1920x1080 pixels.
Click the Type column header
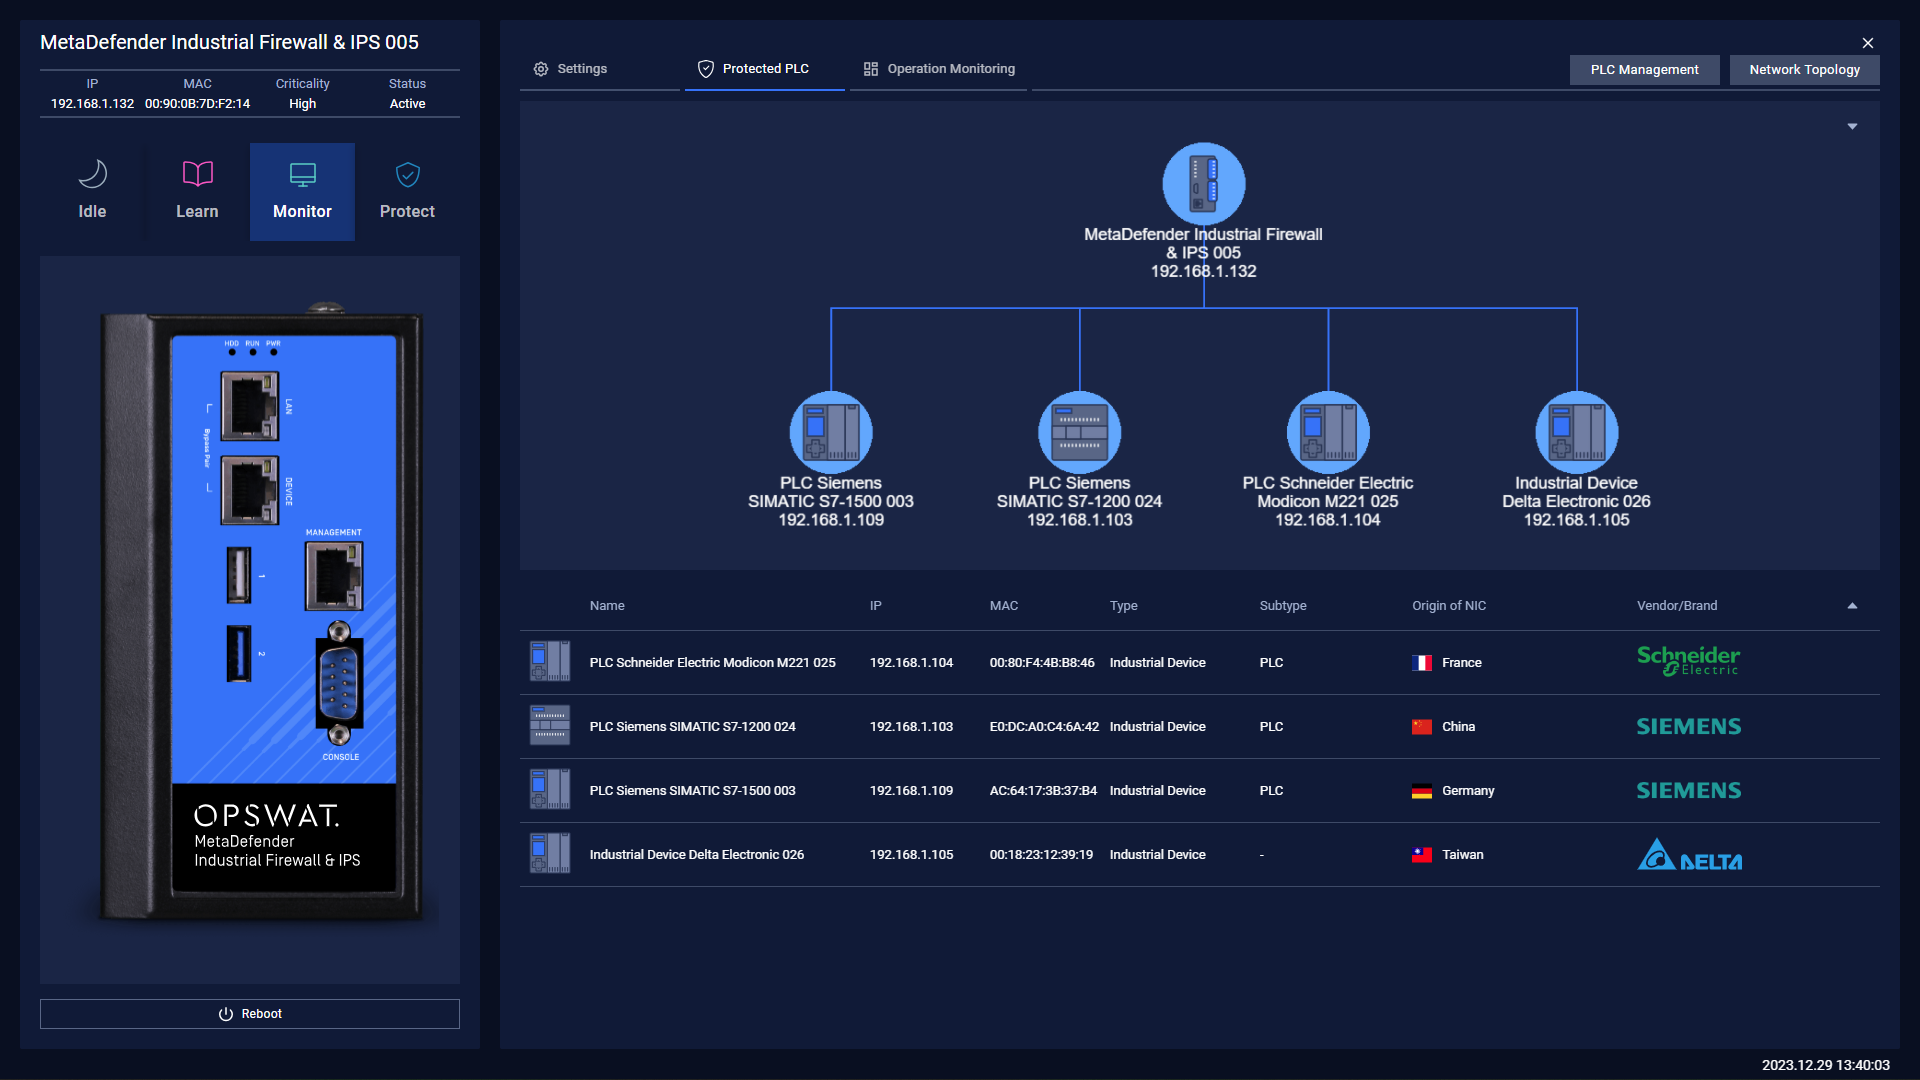pos(1123,606)
